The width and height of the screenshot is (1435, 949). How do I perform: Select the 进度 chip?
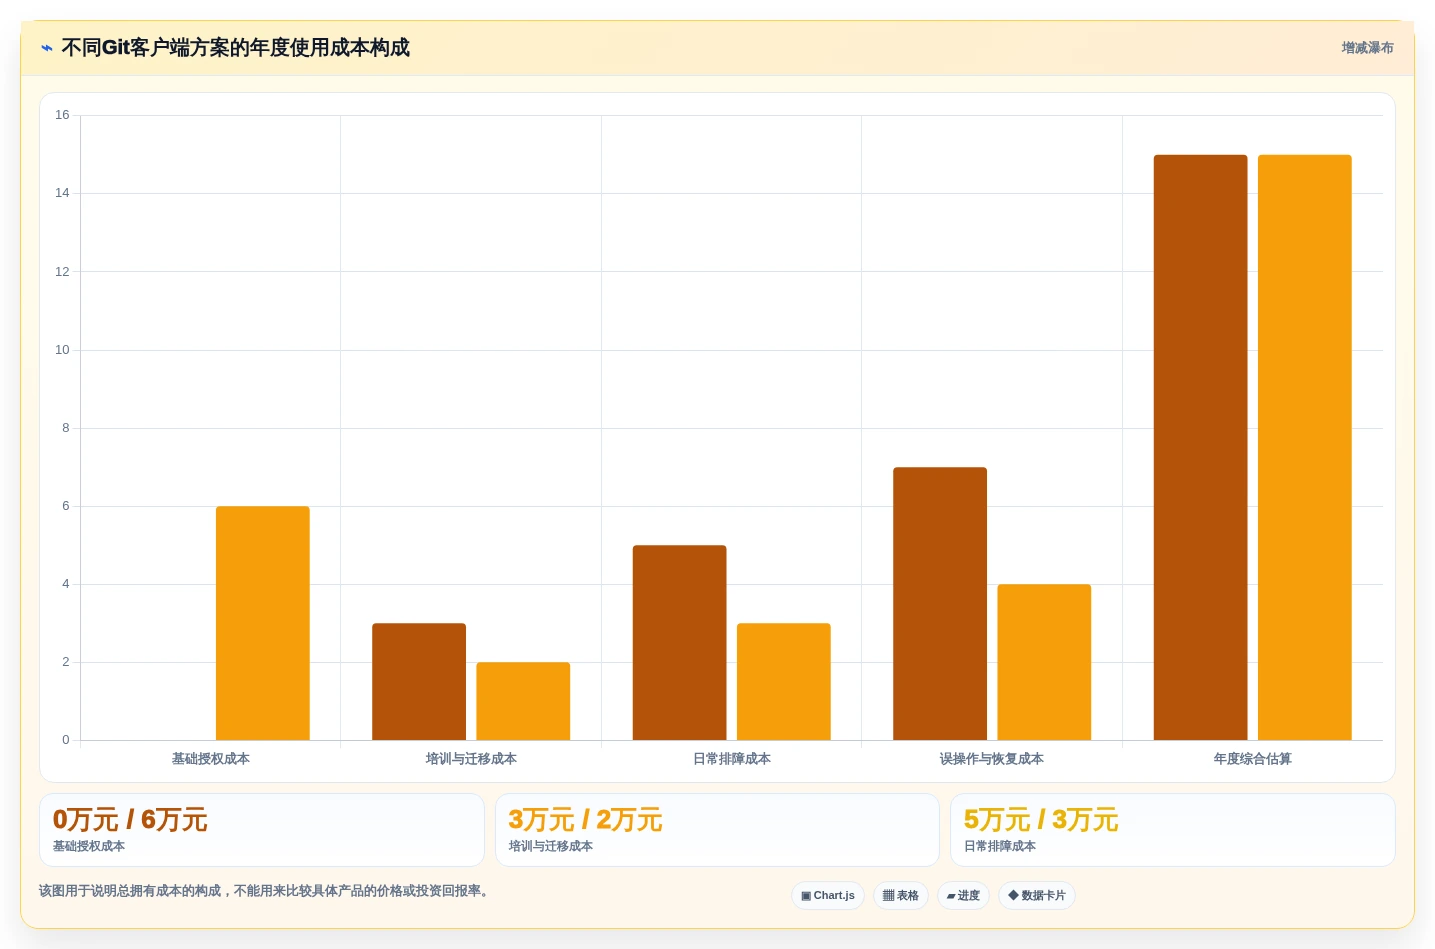pos(963,895)
